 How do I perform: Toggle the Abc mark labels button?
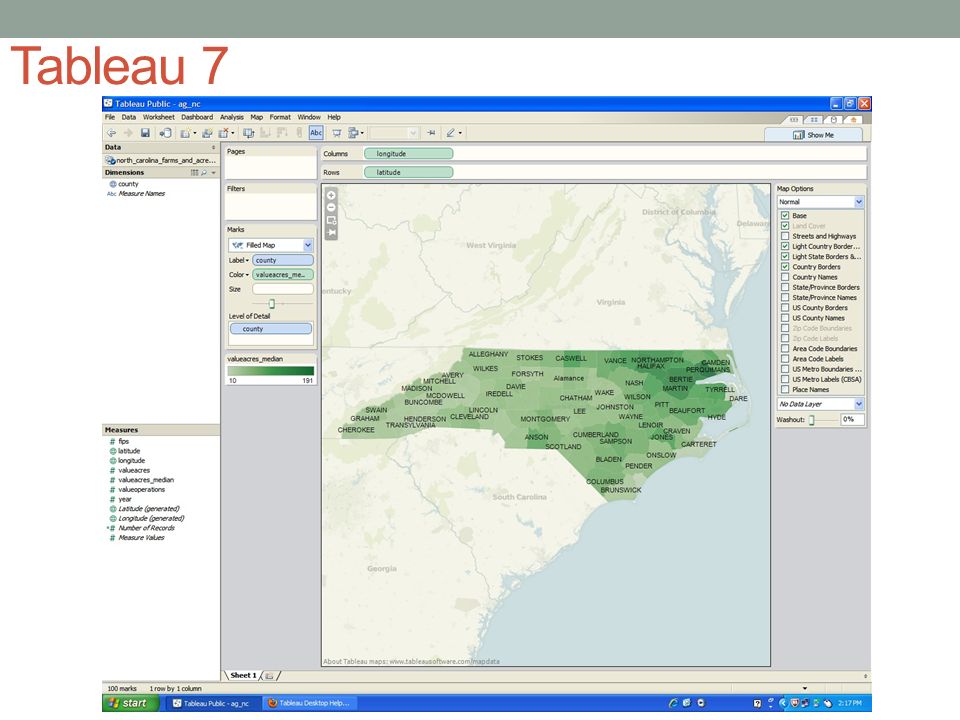[316, 133]
